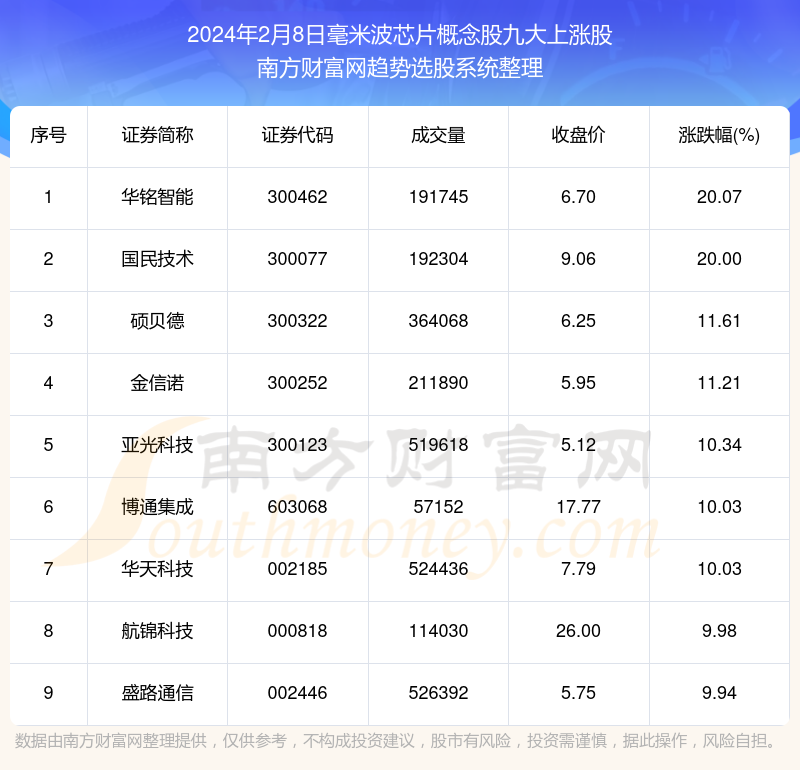Click percent change 11.61
Screen dimensions: 800x770
(x=719, y=321)
